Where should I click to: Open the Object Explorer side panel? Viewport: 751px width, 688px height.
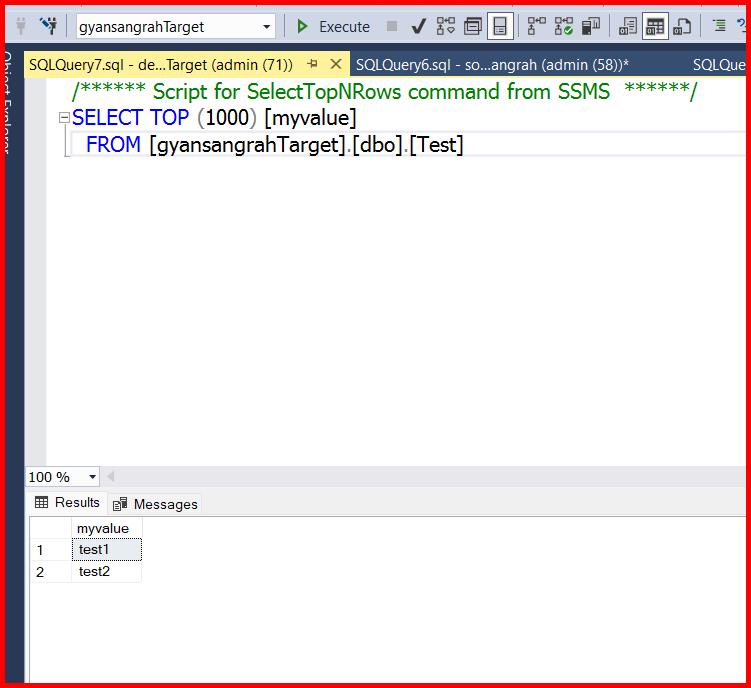coord(8,103)
